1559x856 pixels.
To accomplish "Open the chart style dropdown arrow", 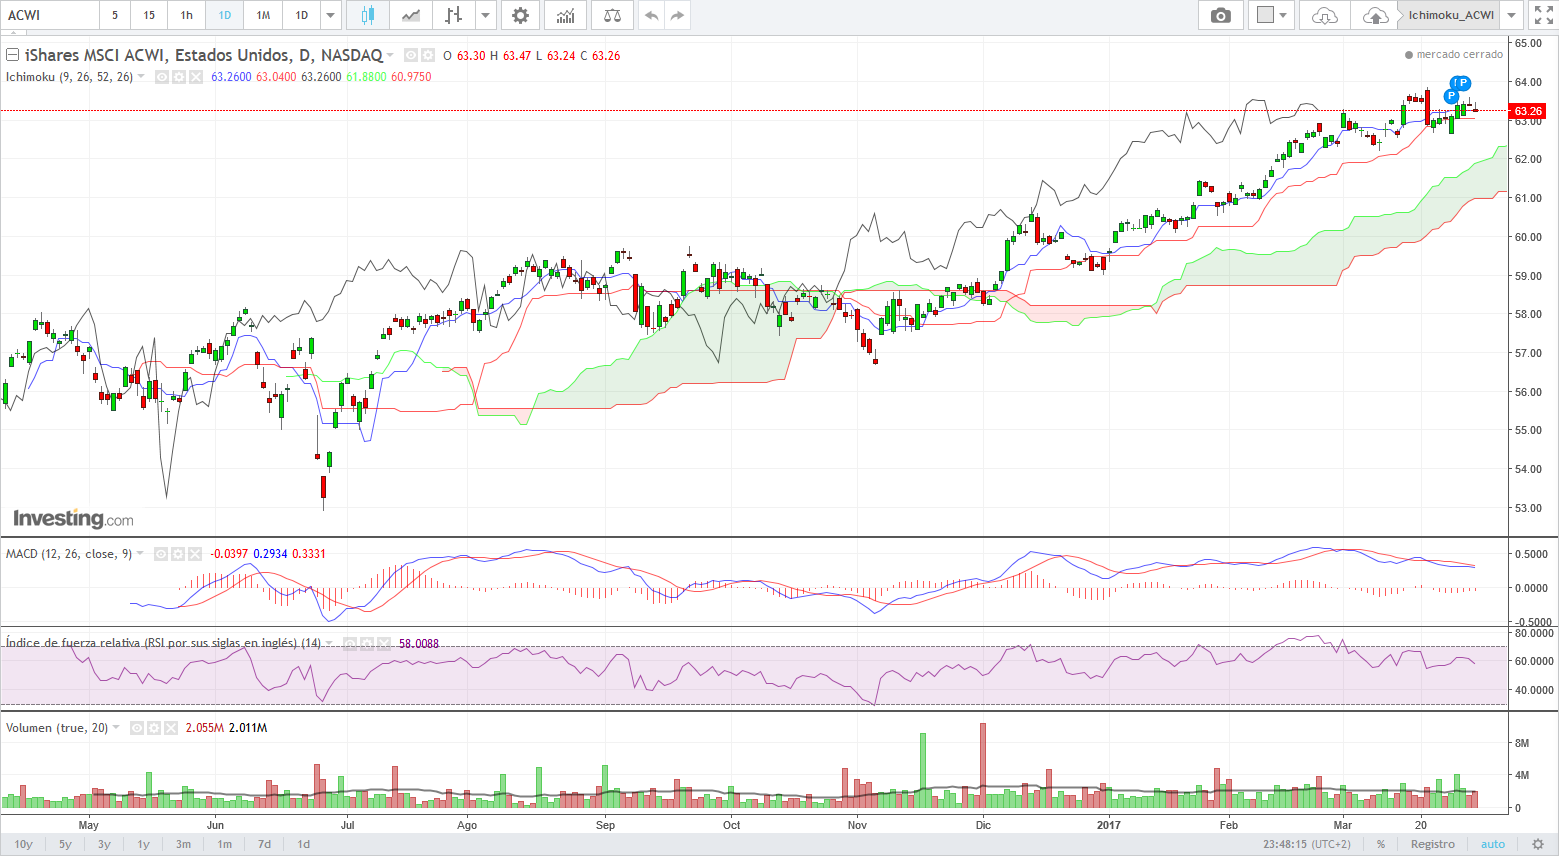I will tap(486, 15).
